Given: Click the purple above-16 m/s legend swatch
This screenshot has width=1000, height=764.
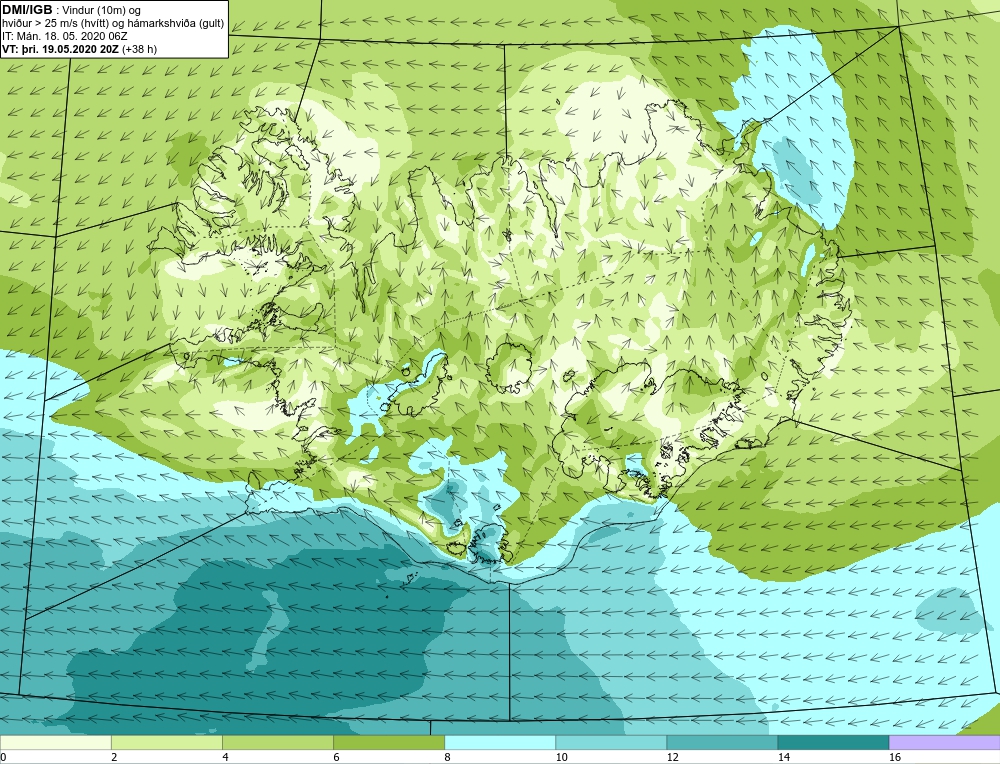Looking at the screenshot, I should (945, 742).
